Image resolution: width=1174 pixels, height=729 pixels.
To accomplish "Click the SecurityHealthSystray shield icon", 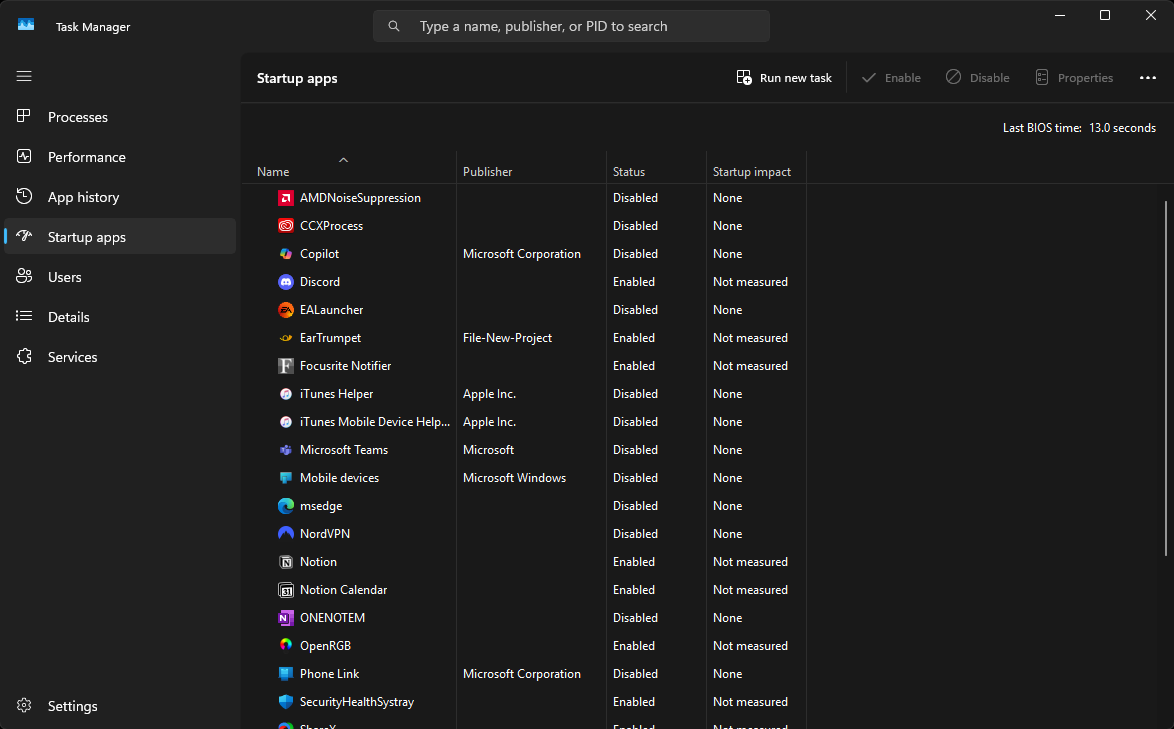I will [285, 701].
